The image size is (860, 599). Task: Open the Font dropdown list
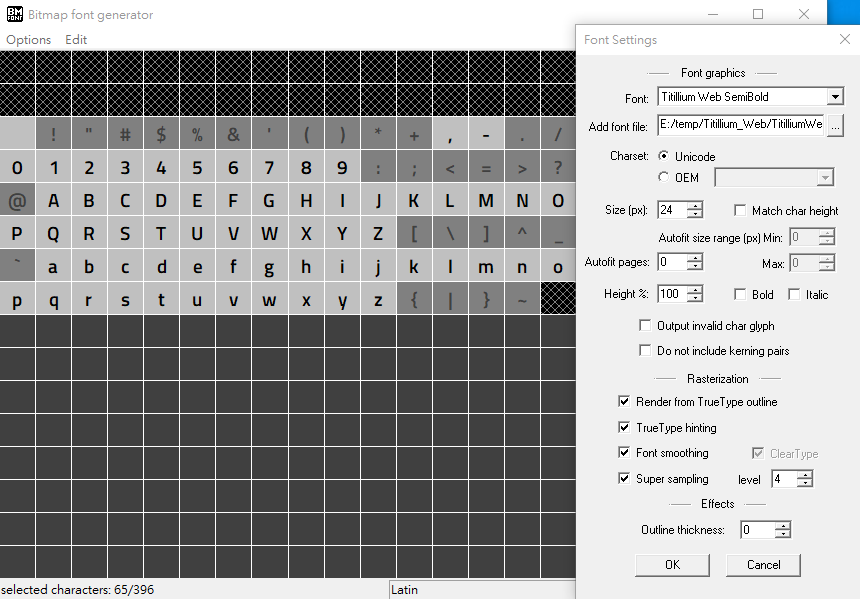(x=835, y=97)
